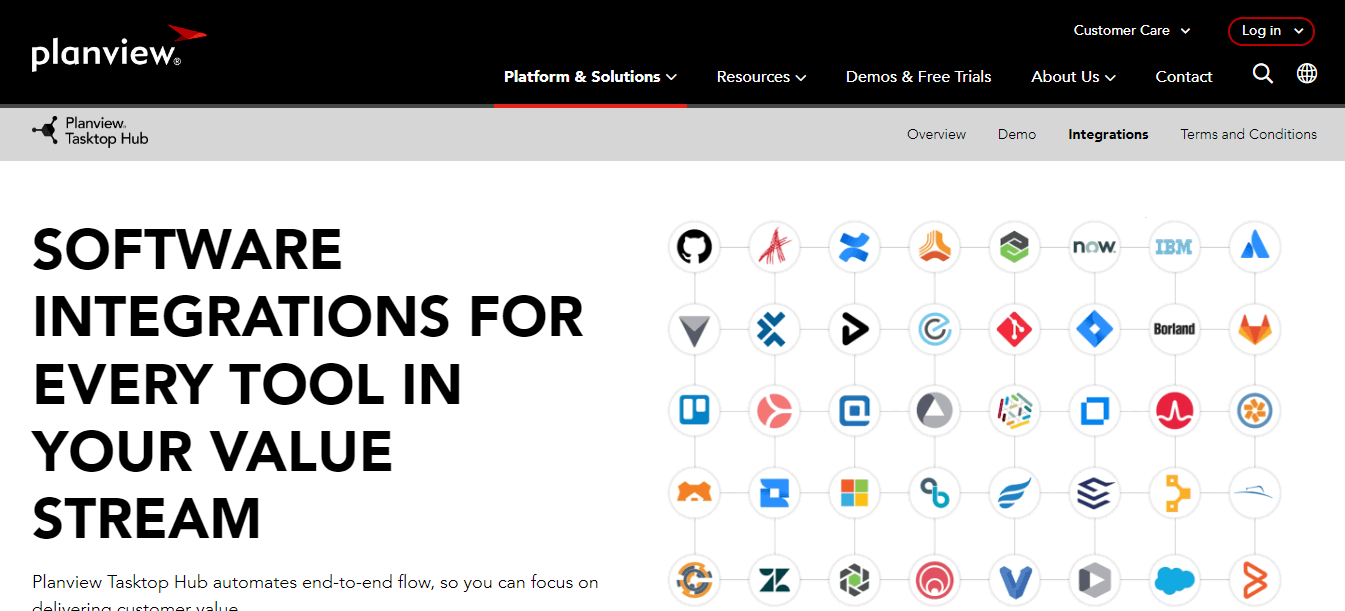
Task: Click the Borland integration logo
Action: [1174, 330]
